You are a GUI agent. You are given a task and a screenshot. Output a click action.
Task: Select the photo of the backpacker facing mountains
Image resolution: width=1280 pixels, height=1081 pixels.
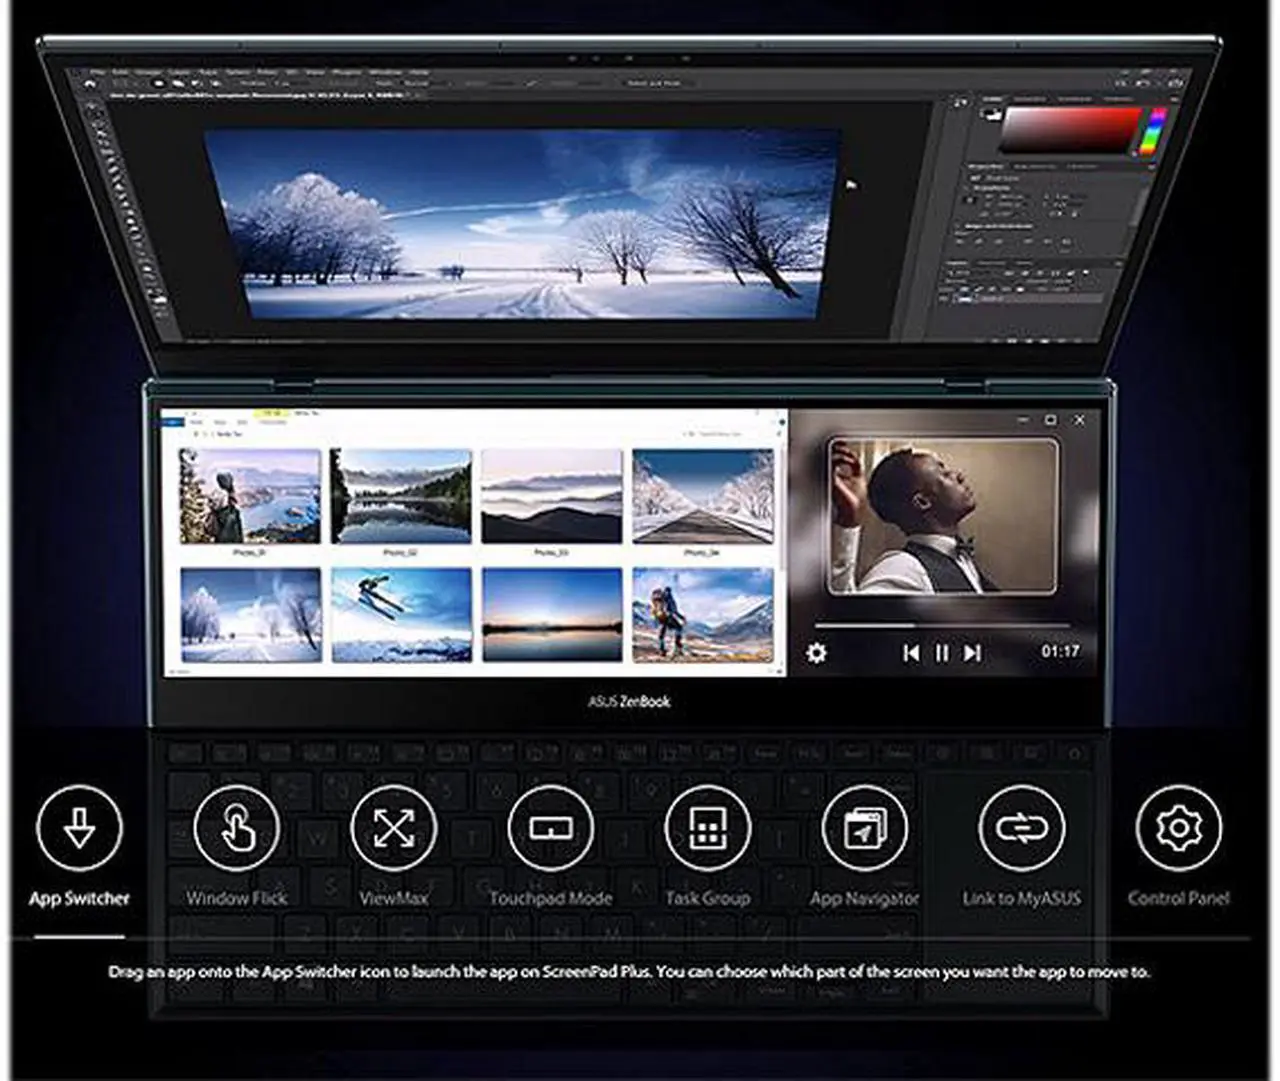[703, 615]
